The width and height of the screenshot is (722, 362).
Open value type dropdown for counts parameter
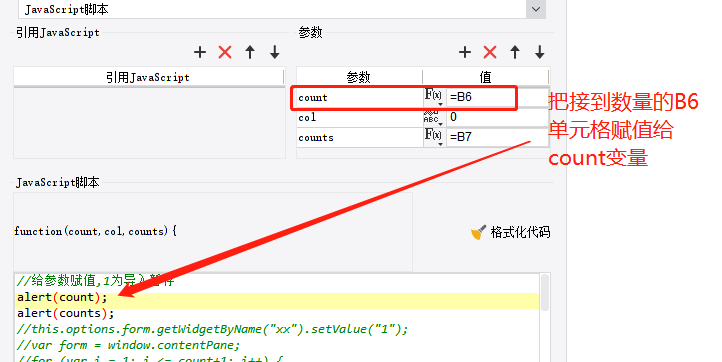point(434,137)
